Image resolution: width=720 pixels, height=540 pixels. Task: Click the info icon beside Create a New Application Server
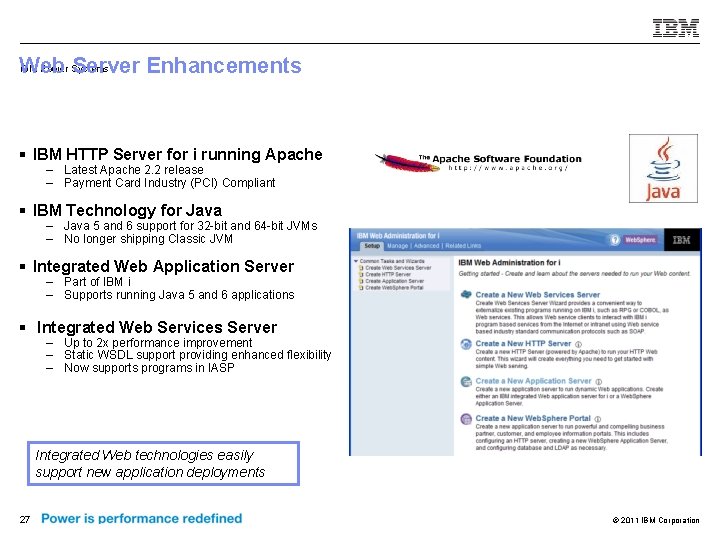[x=599, y=382]
